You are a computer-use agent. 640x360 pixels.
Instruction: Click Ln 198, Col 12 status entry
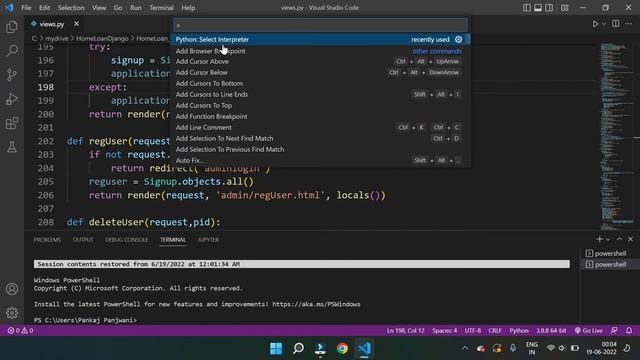point(405,331)
